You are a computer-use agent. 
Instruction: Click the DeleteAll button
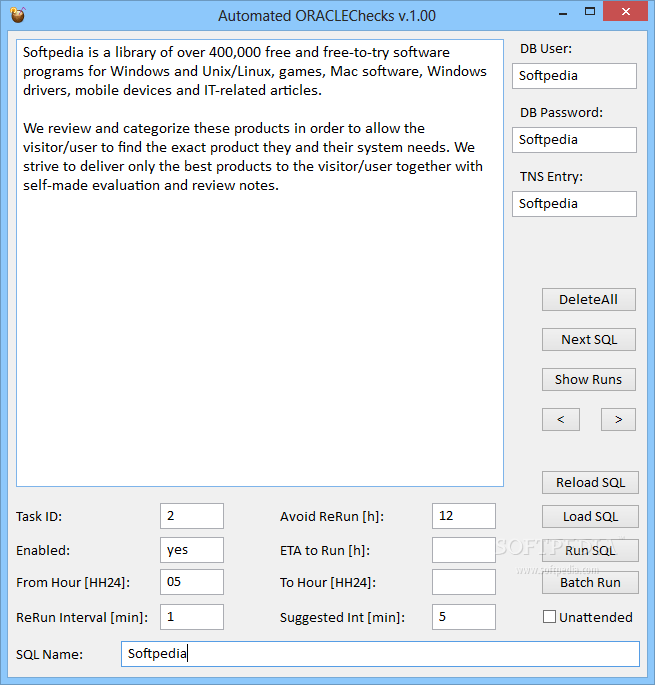click(589, 300)
